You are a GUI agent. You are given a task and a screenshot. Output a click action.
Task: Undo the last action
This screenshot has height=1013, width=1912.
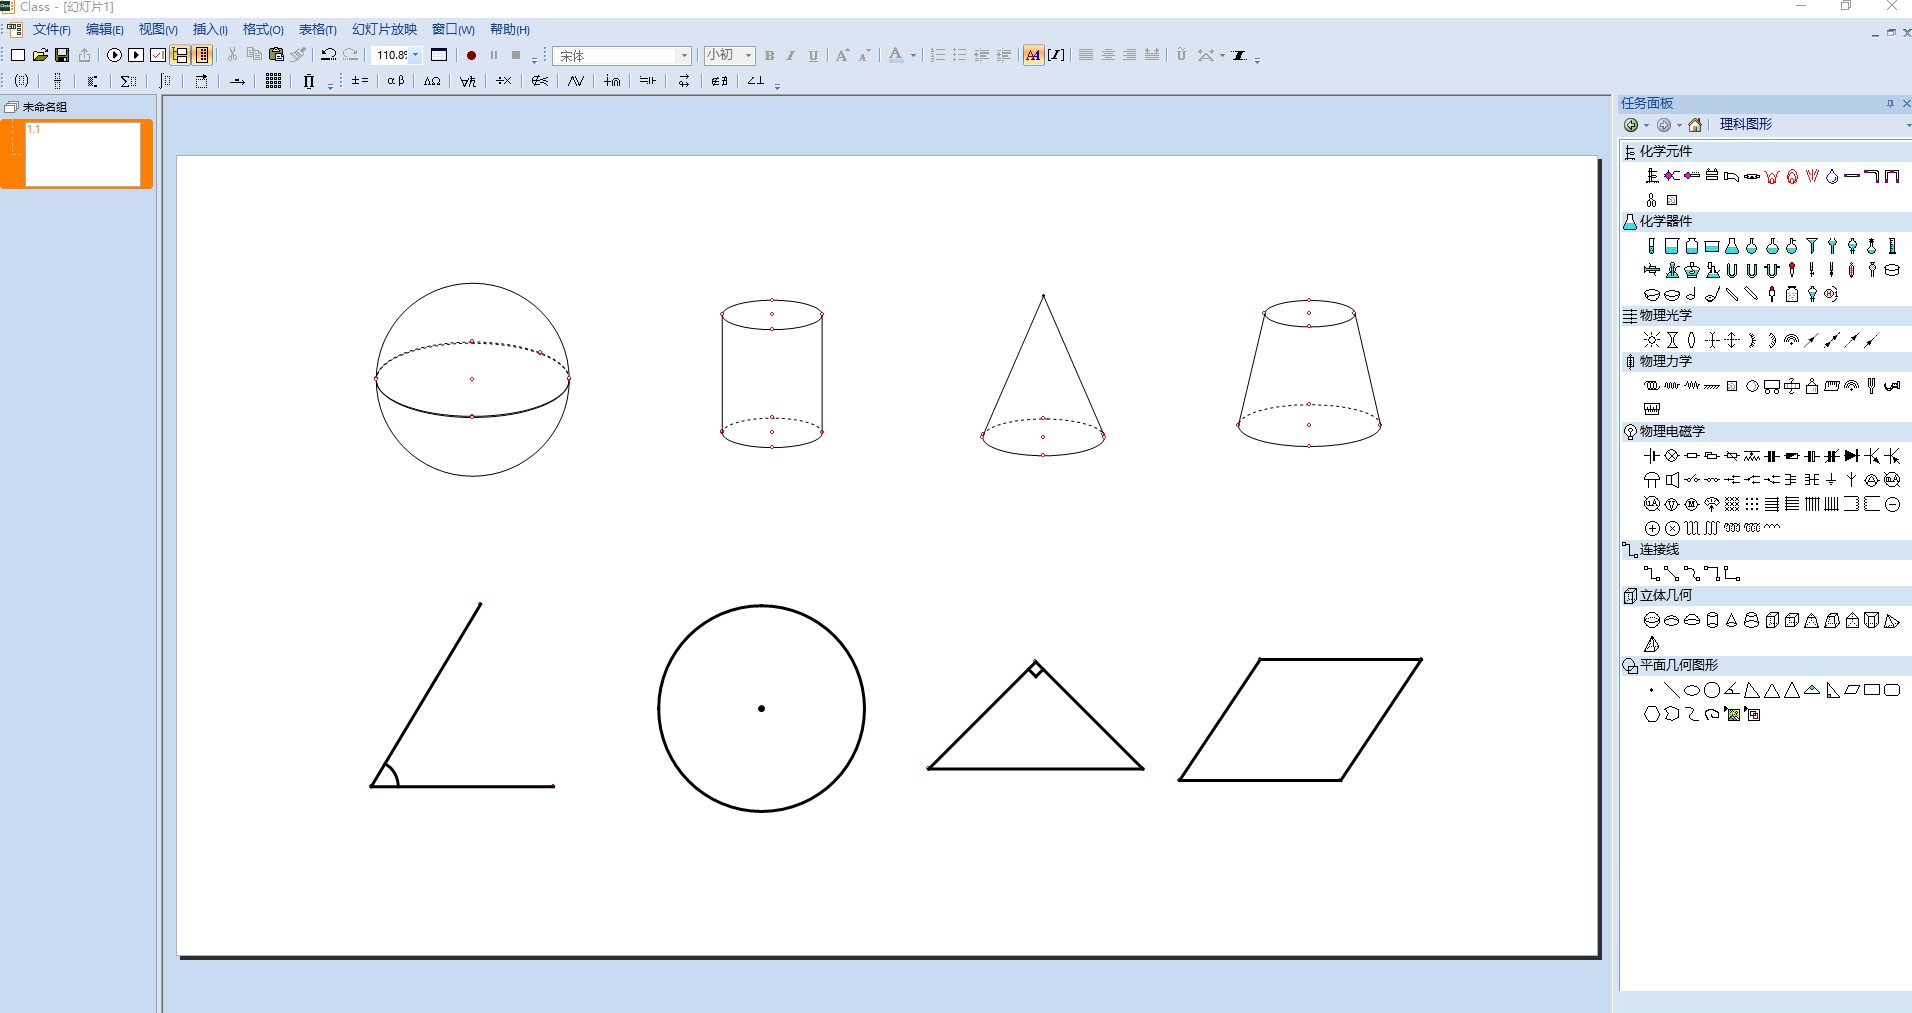(328, 55)
